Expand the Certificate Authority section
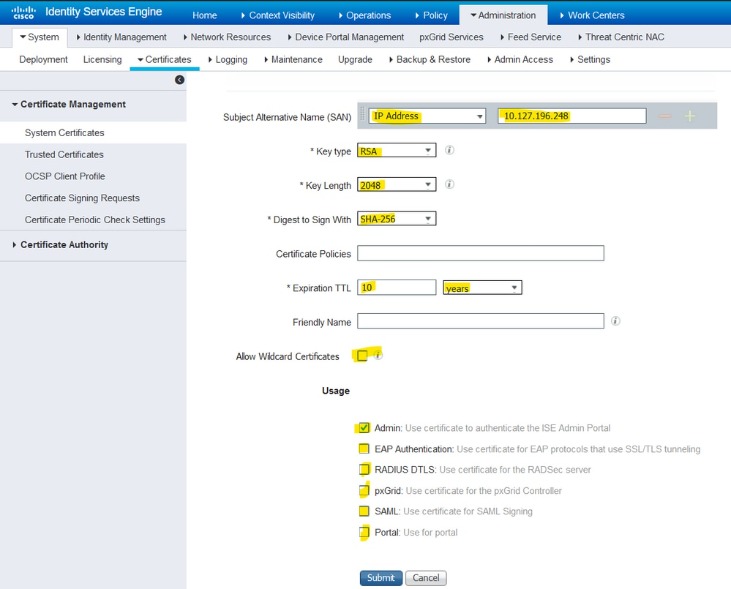This screenshot has width=731, height=589. click(61, 244)
